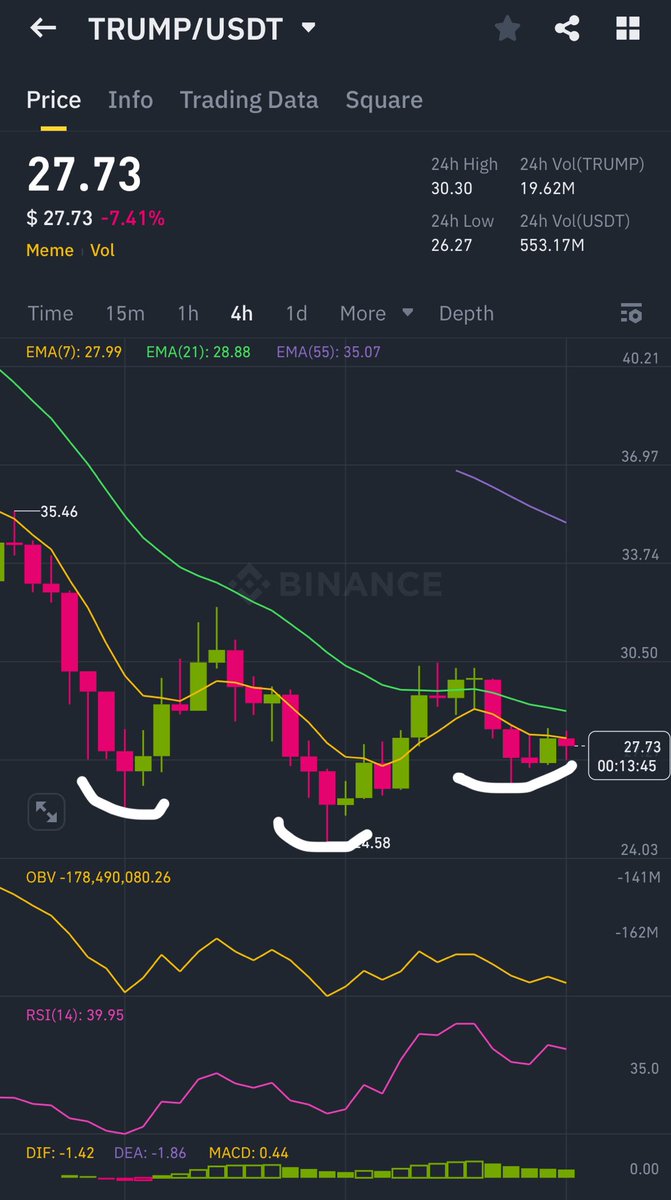This screenshot has height=1200, width=671.
Task: Click the 24h Vol(TRUMP) value 19.62M
Action: click(549, 188)
